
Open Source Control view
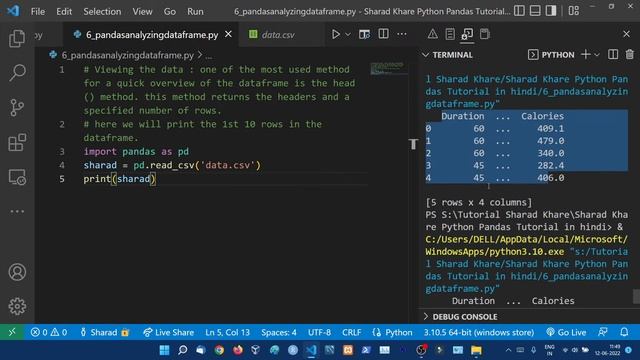pos(17,108)
